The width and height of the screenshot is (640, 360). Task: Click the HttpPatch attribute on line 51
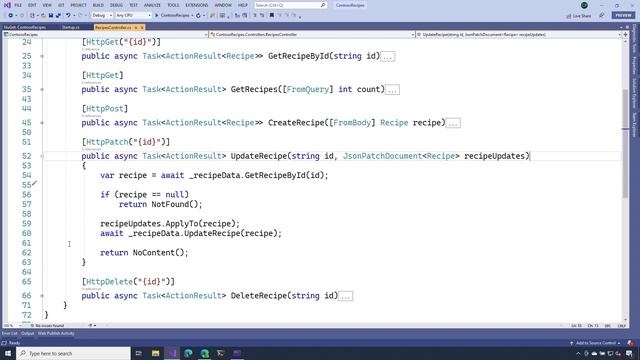point(126,142)
